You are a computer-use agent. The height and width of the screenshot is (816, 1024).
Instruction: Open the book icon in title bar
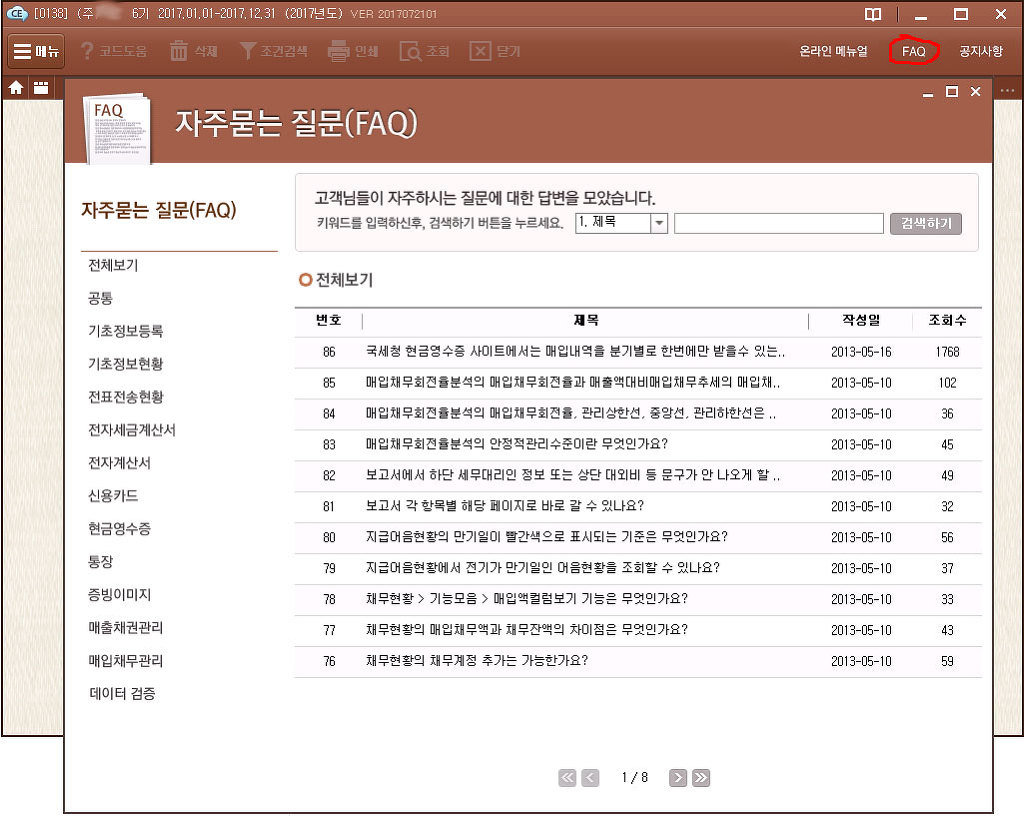tap(874, 15)
